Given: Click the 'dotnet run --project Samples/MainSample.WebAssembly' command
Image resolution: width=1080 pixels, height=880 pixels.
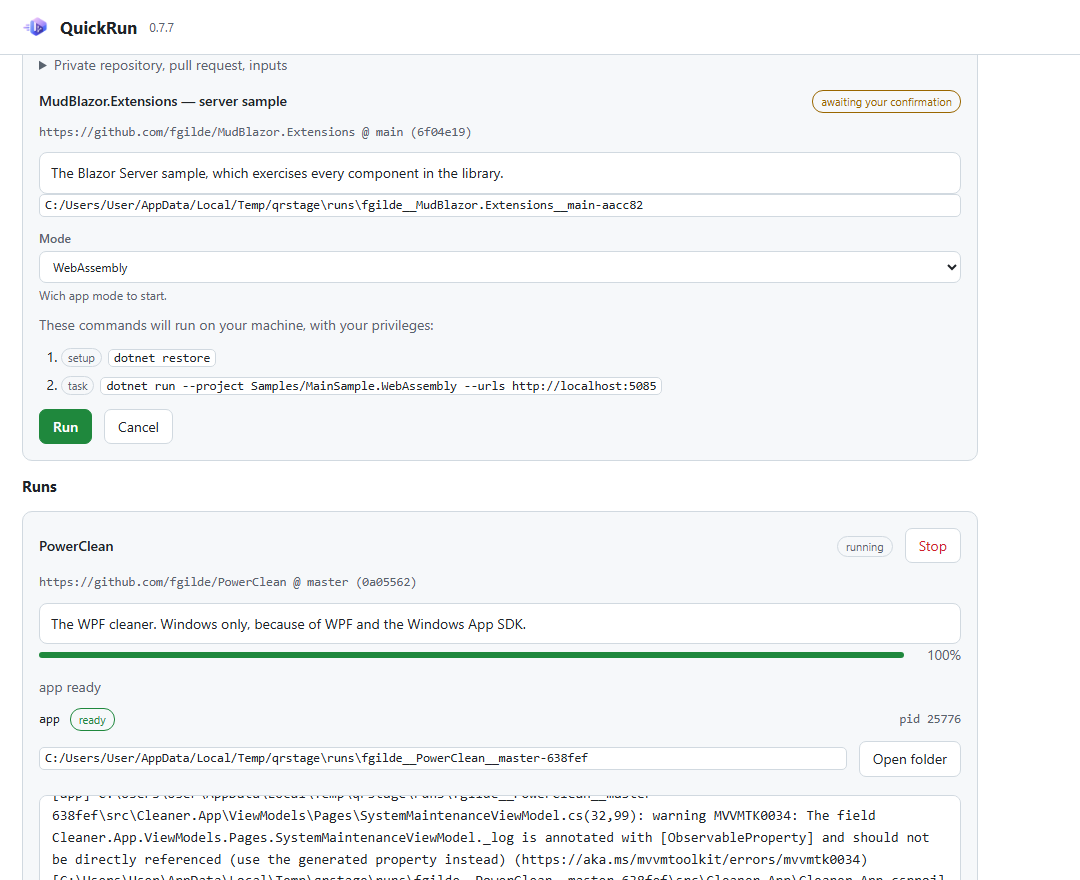Looking at the screenshot, I should (x=381, y=386).
